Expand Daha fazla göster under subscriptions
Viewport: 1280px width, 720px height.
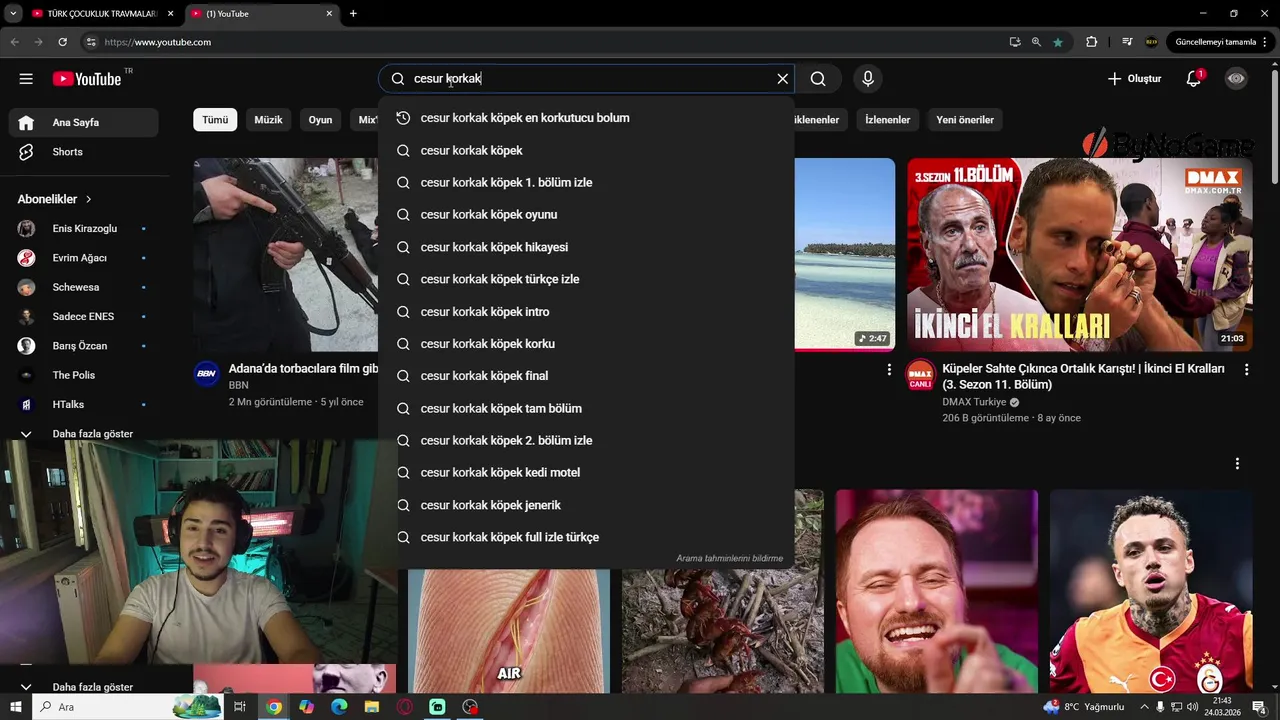coord(84,434)
